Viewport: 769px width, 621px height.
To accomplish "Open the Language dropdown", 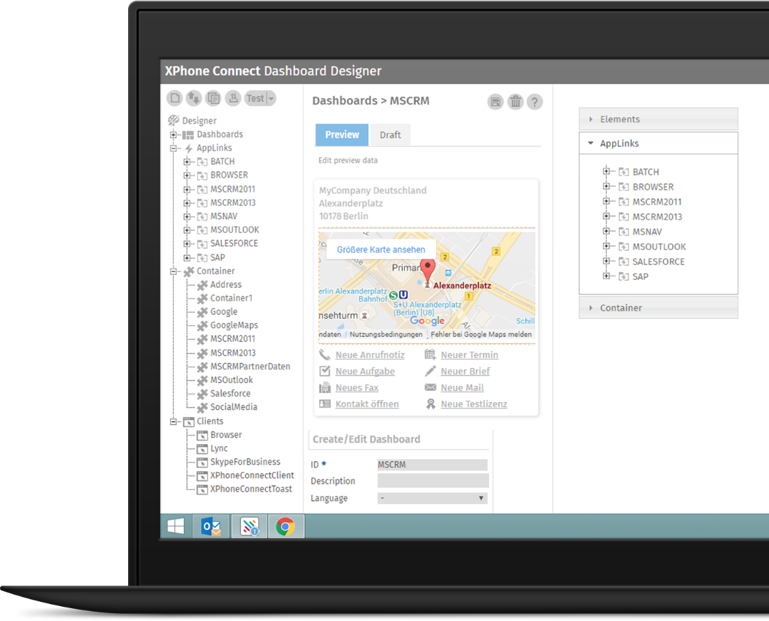I will click(432, 498).
